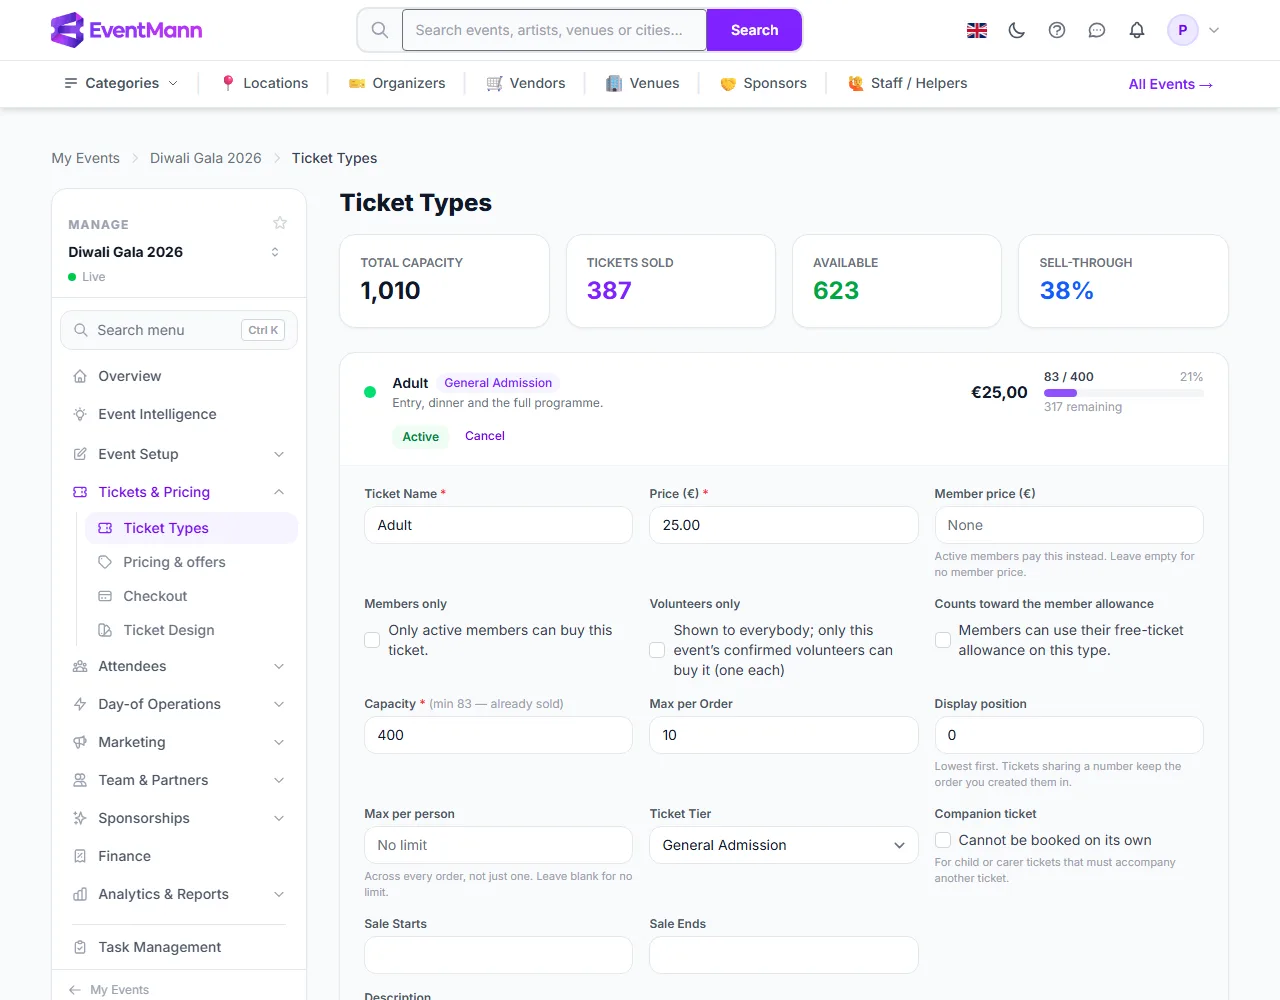
Task: Click the Price (€) field
Action: 784,525
